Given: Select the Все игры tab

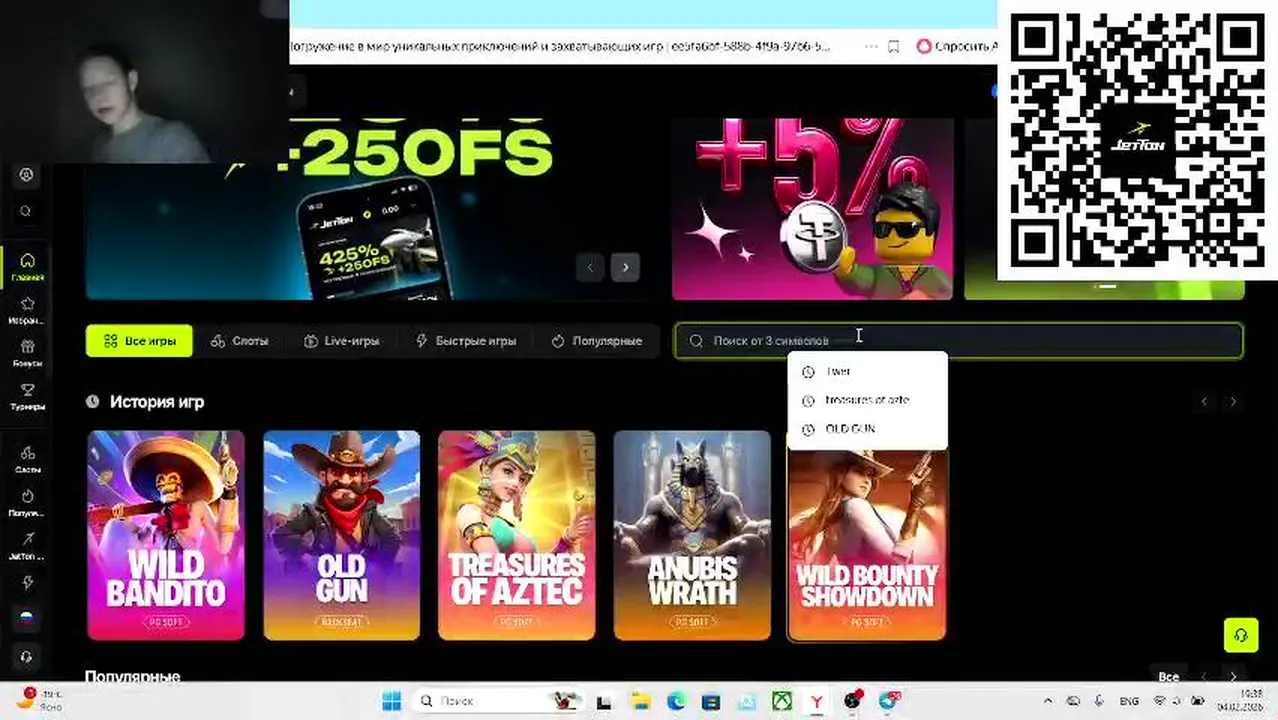Looking at the screenshot, I should (139, 341).
